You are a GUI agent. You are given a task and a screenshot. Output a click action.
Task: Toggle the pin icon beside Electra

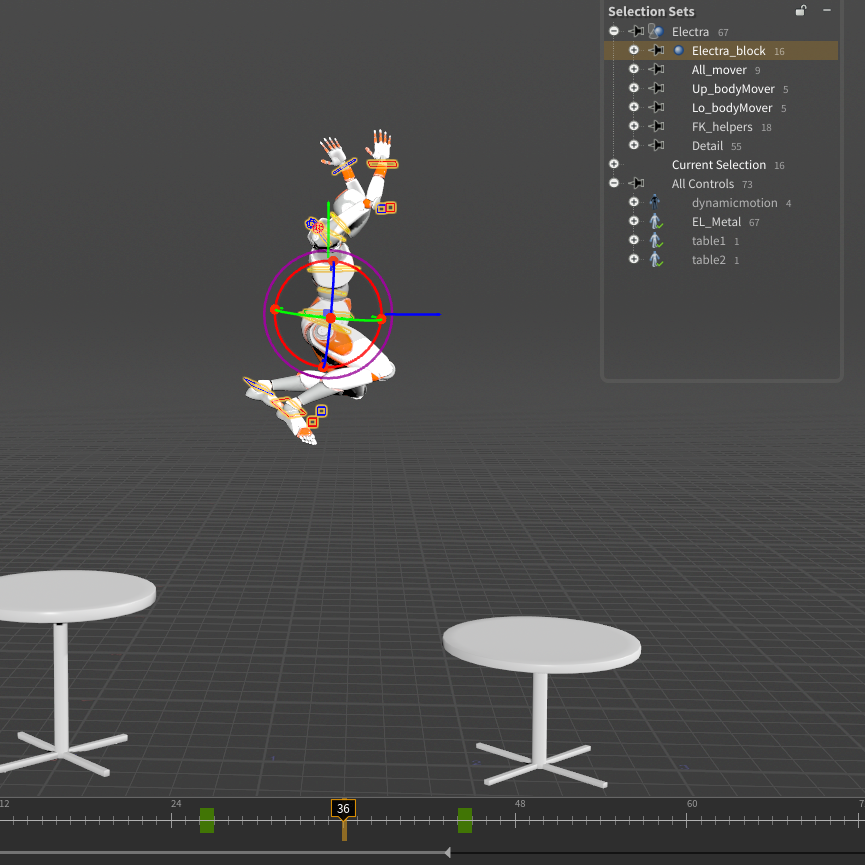(636, 31)
